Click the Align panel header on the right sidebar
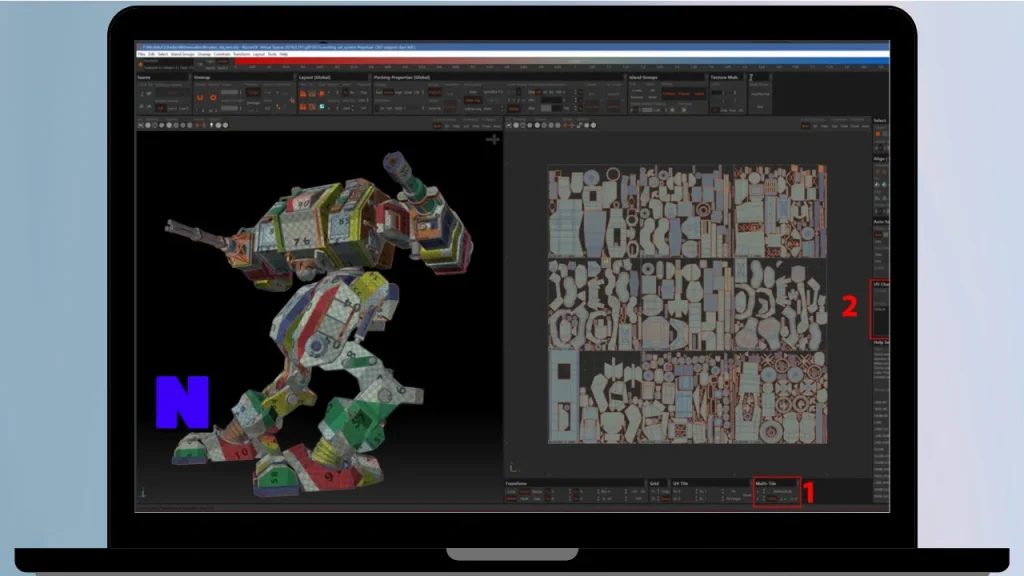Viewport: 1024px width, 576px height. click(880, 159)
